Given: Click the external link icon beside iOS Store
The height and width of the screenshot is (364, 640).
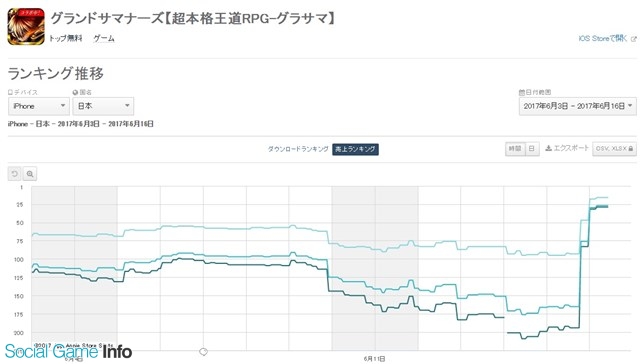Looking at the screenshot, I should [x=633, y=39].
